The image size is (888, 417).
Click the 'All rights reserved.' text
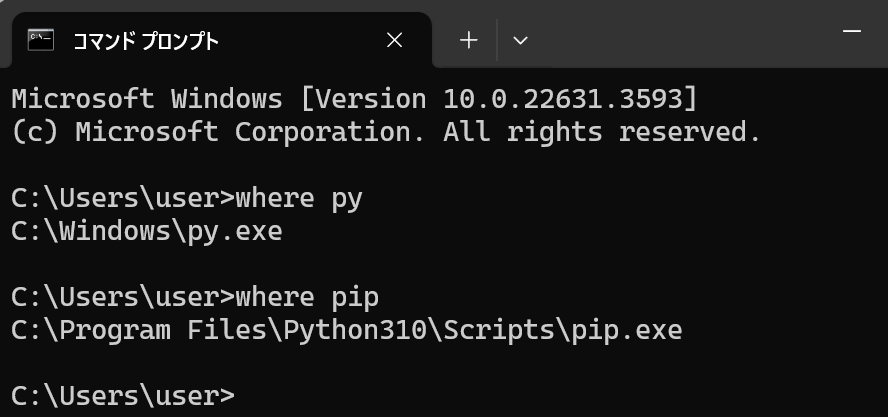coord(602,132)
